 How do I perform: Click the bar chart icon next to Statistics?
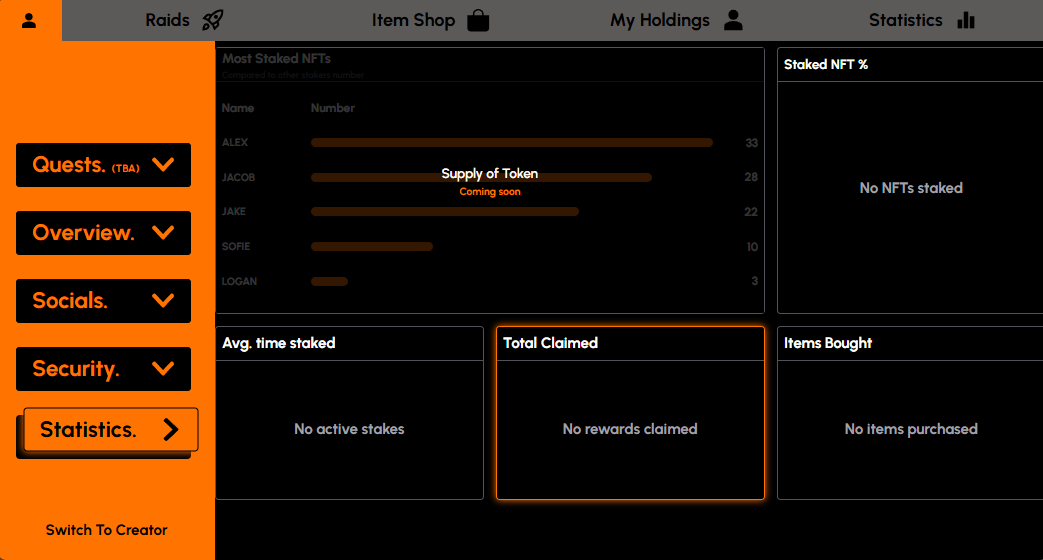point(965,20)
